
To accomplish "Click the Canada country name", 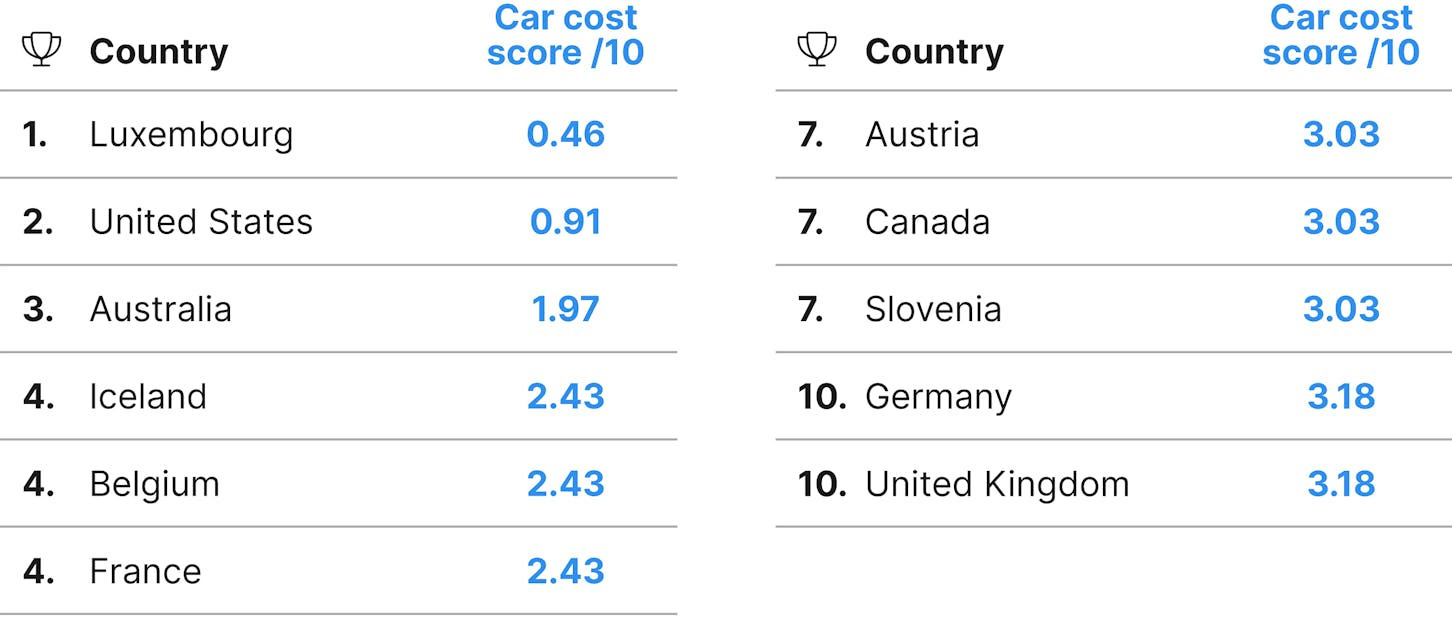I will coord(927,222).
